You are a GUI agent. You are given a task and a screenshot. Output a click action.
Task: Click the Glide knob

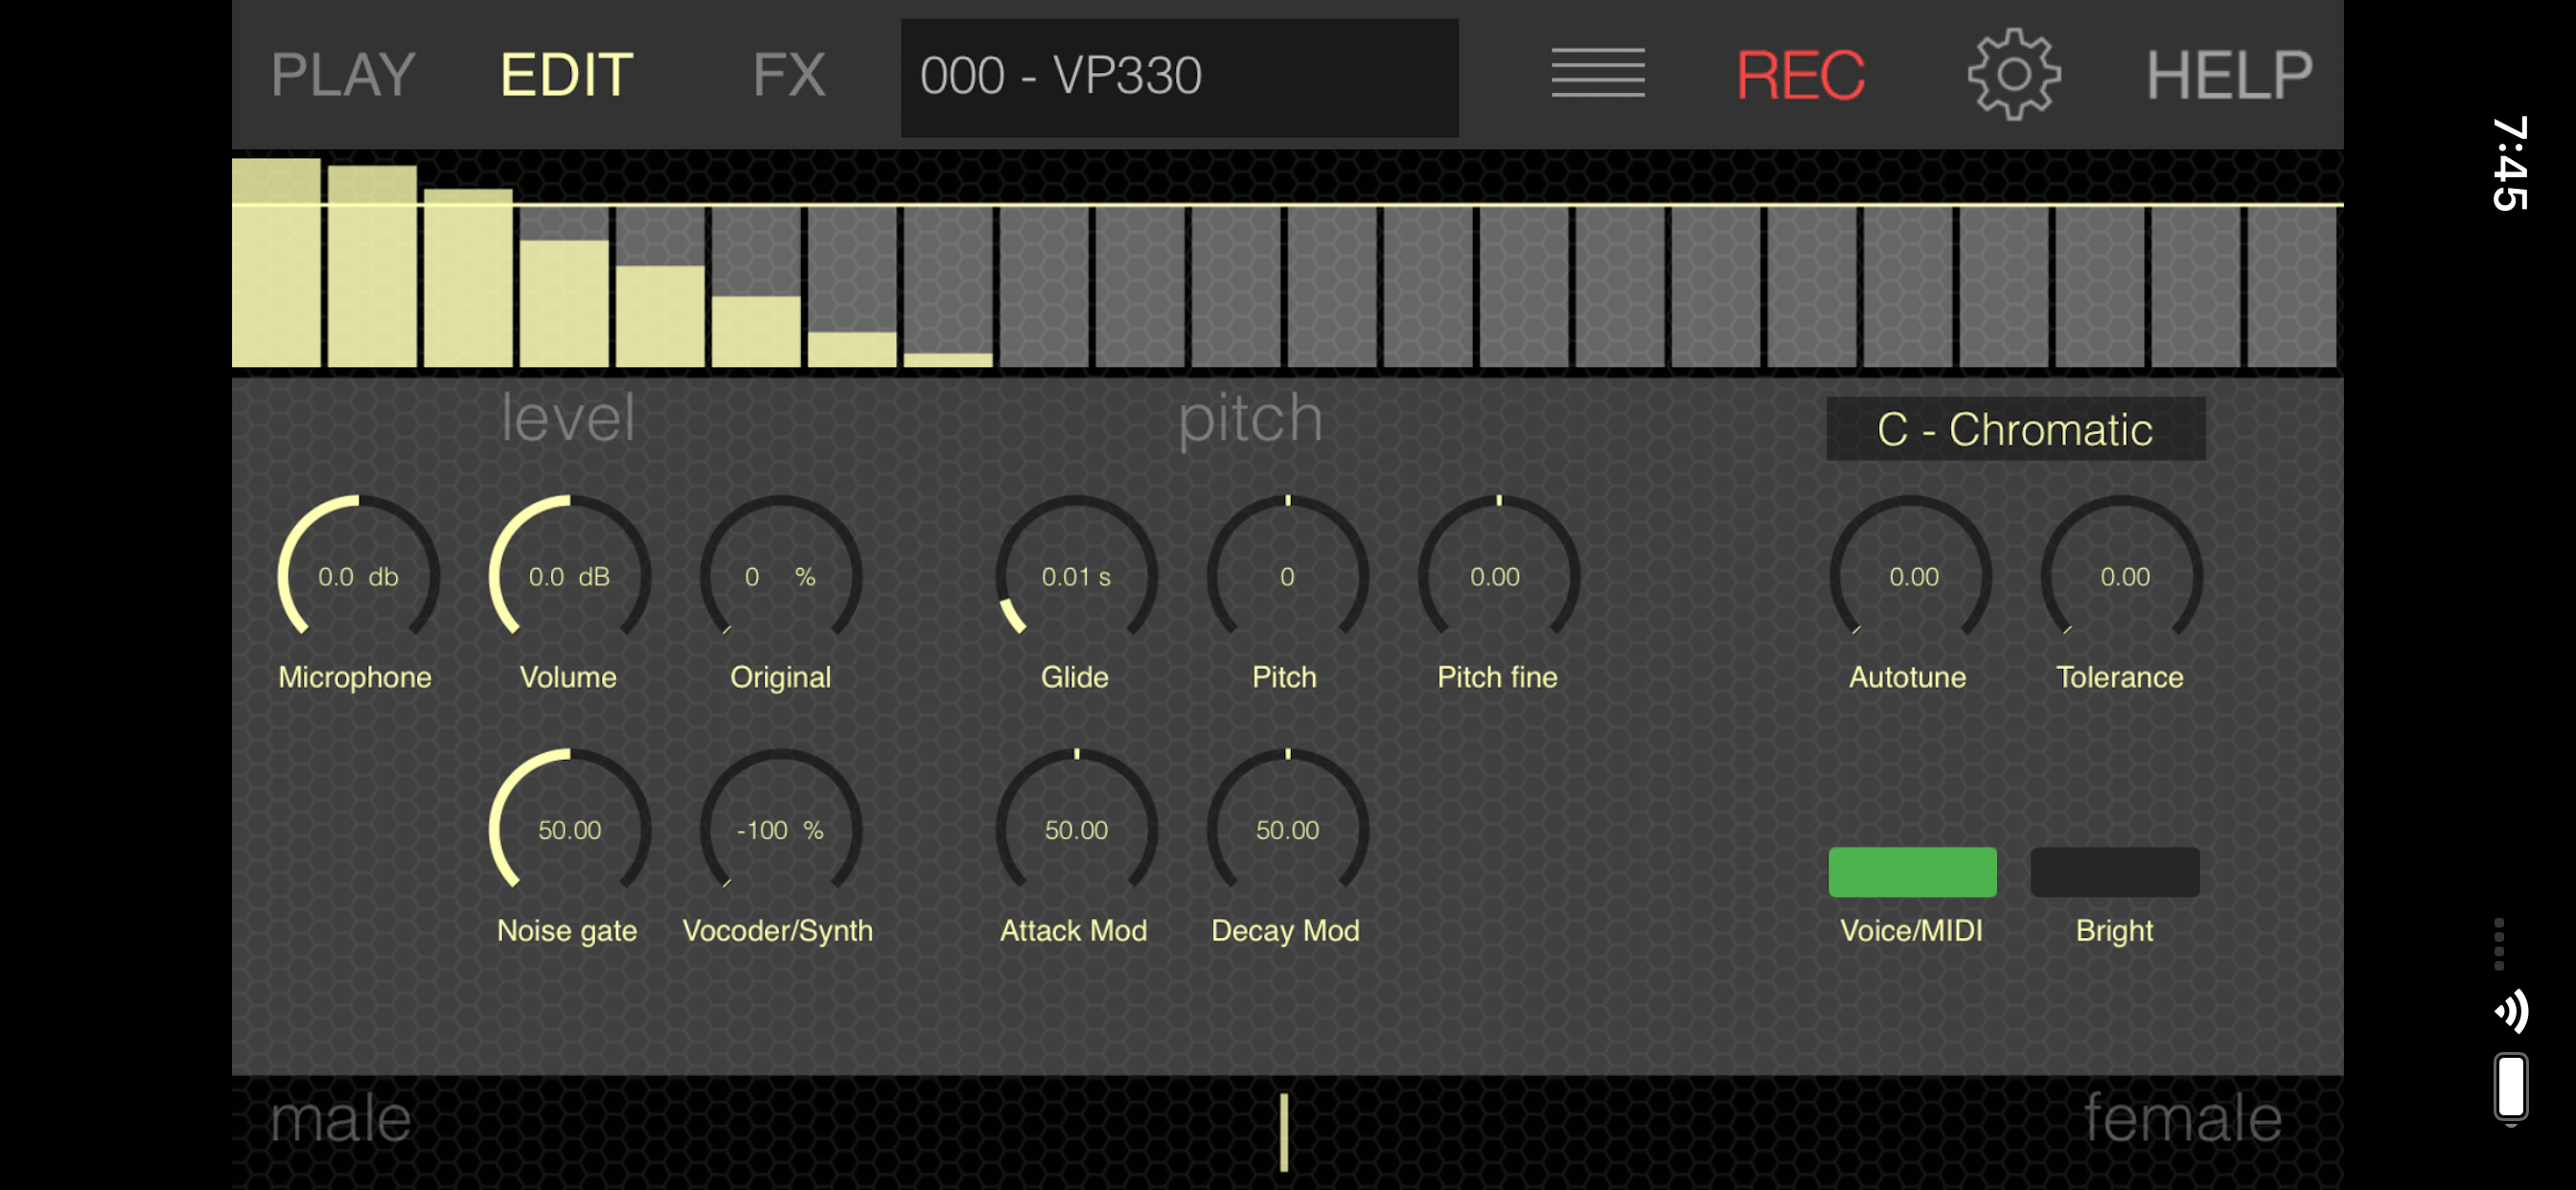coord(1076,577)
